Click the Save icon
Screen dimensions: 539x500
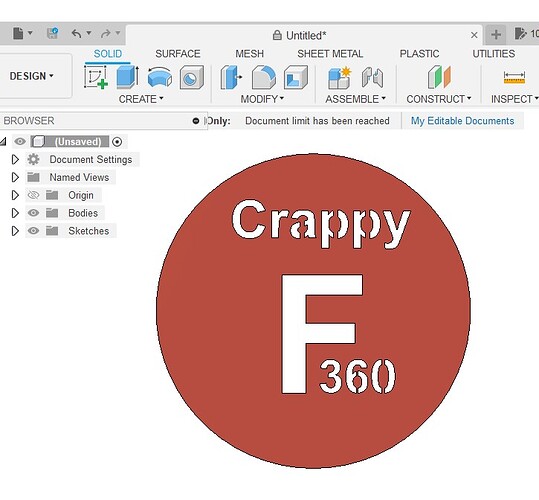pos(52,33)
